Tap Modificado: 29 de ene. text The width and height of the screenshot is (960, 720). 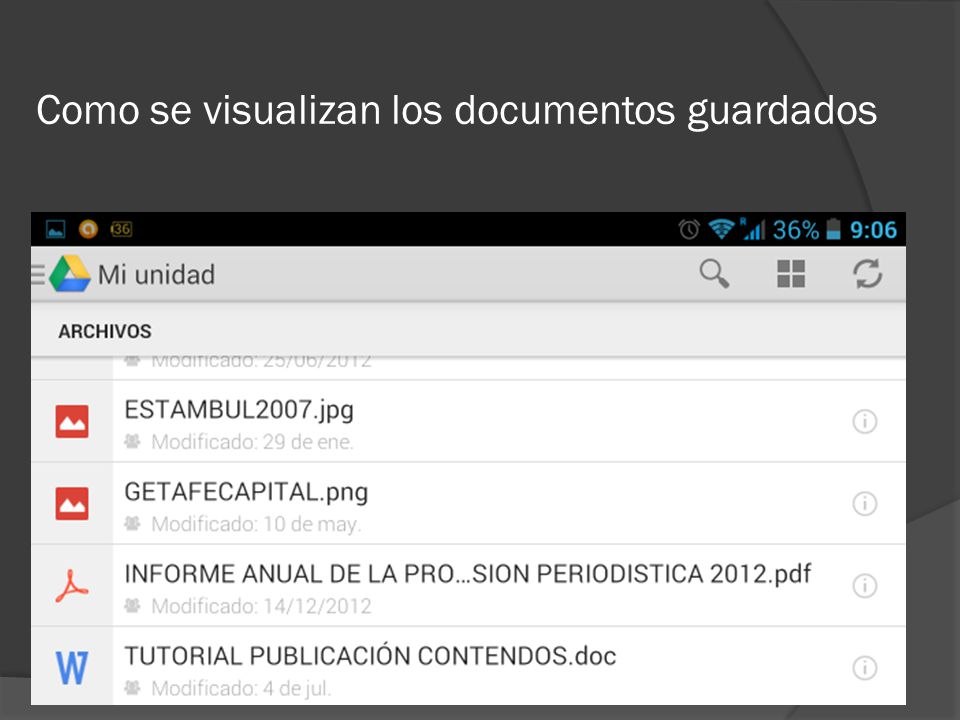tap(252, 441)
